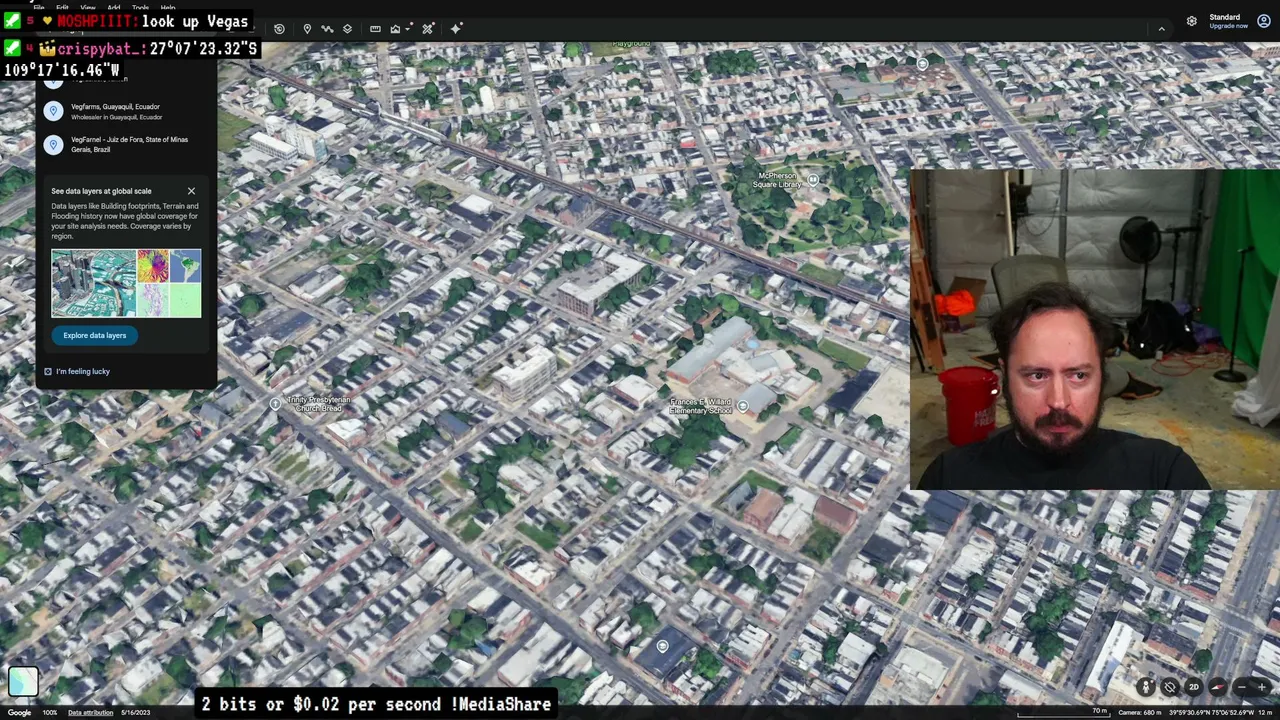Click the 100% loading status text
This screenshot has height=720, width=1280.
point(50,713)
